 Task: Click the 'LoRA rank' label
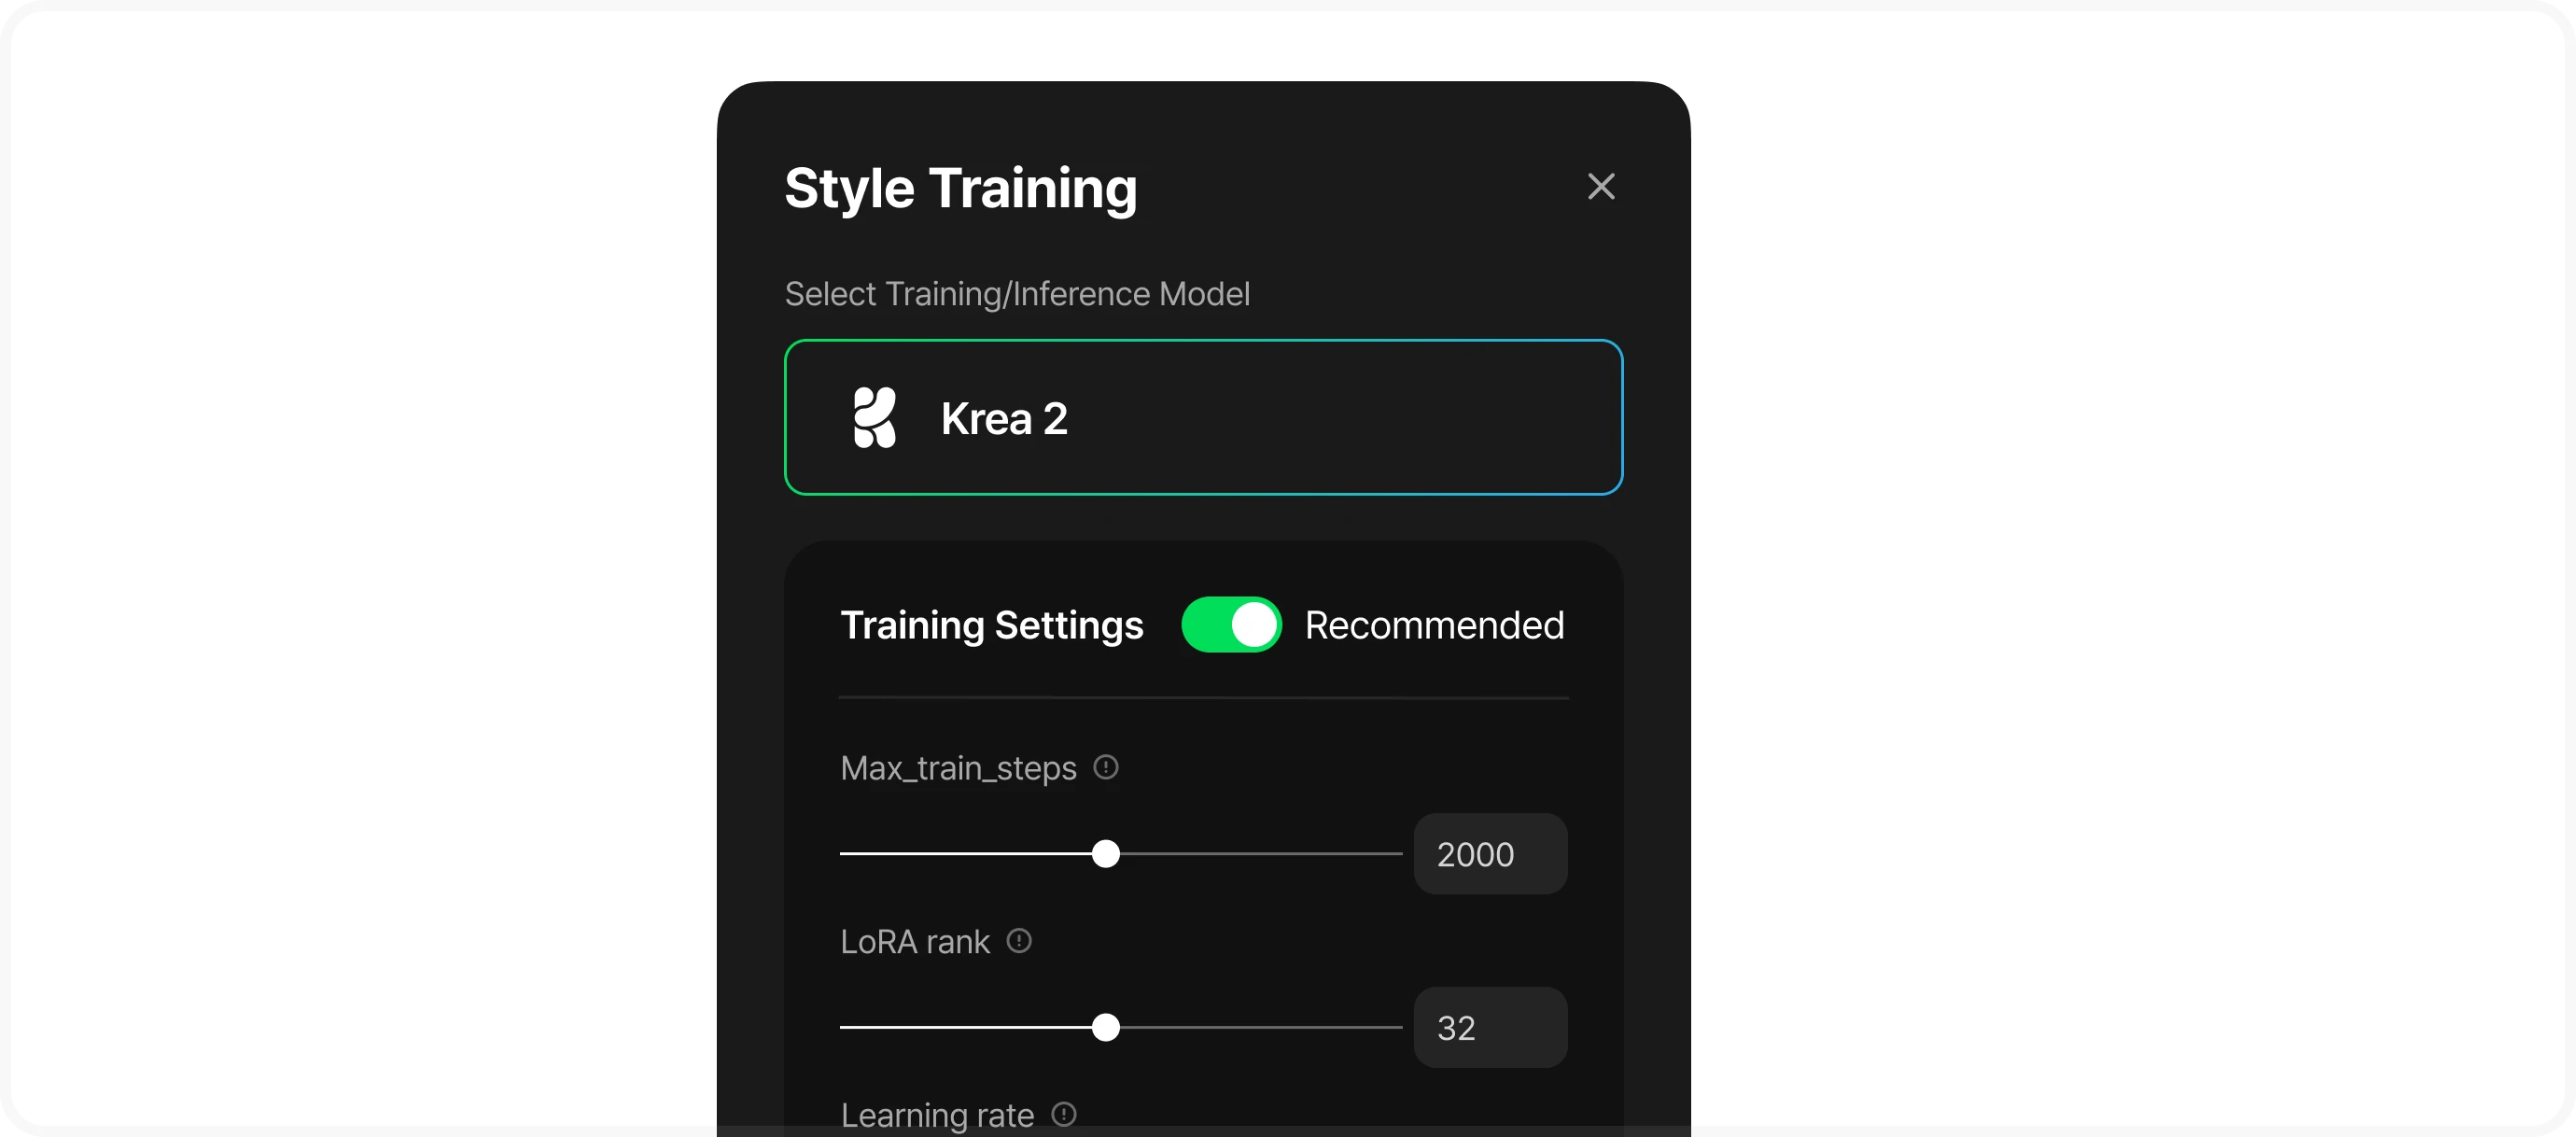tap(914, 942)
